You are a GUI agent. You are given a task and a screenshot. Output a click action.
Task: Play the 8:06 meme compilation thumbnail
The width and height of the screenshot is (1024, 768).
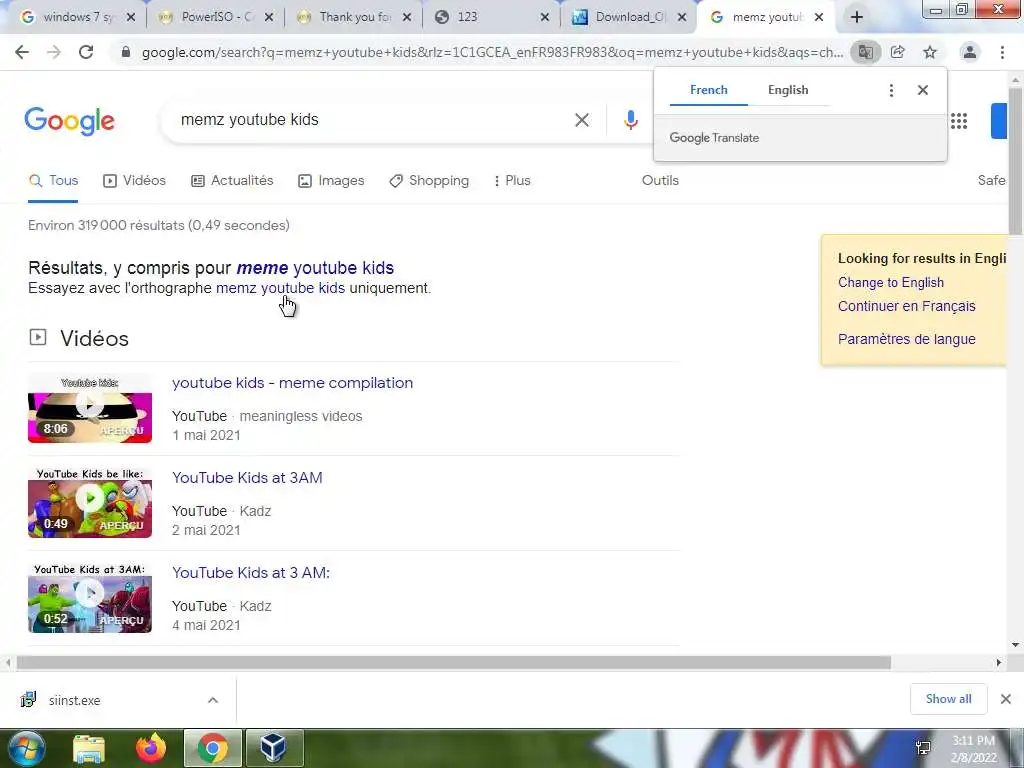pyautogui.click(x=90, y=408)
